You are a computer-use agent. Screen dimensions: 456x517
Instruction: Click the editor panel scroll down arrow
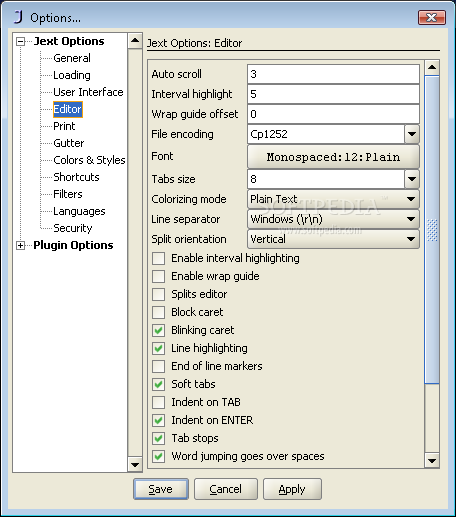432,461
